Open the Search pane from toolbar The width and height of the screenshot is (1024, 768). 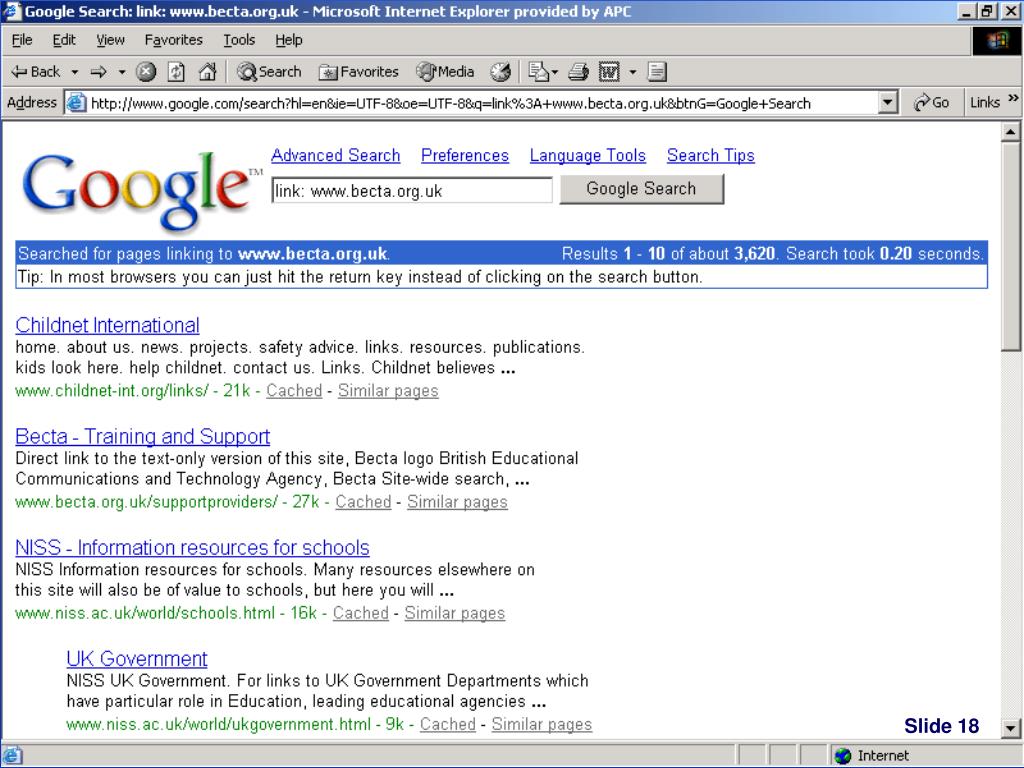coord(269,72)
